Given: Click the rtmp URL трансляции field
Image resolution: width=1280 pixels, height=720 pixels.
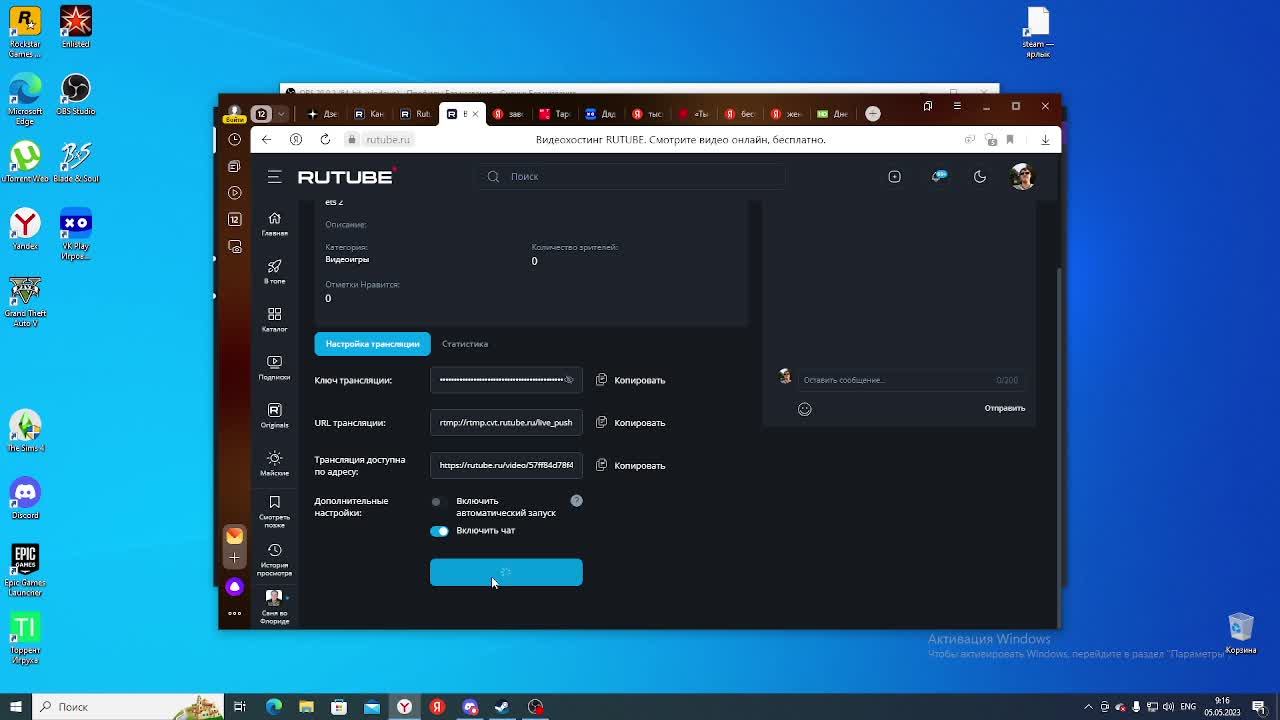Looking at the screenshot, I should pyautogui.click(x=506, y=423).
